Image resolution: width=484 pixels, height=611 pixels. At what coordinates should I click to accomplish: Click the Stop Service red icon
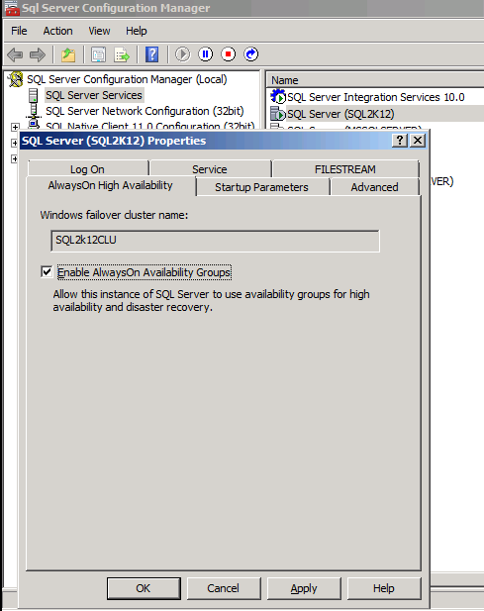[x=228, y=54]
